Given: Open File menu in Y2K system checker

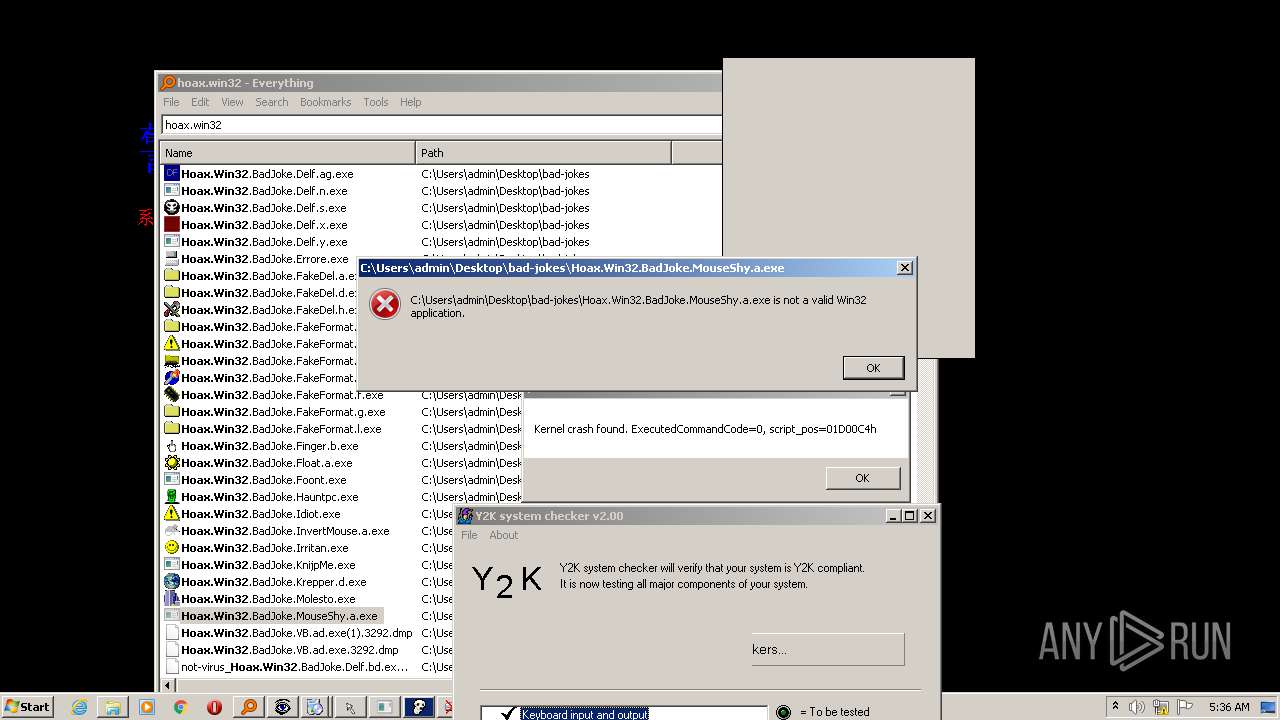Looking at the screenshot, I should point(469,535).
